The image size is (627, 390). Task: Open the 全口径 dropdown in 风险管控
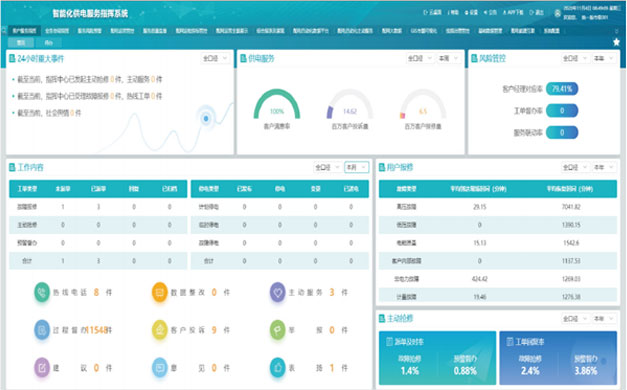575,58
